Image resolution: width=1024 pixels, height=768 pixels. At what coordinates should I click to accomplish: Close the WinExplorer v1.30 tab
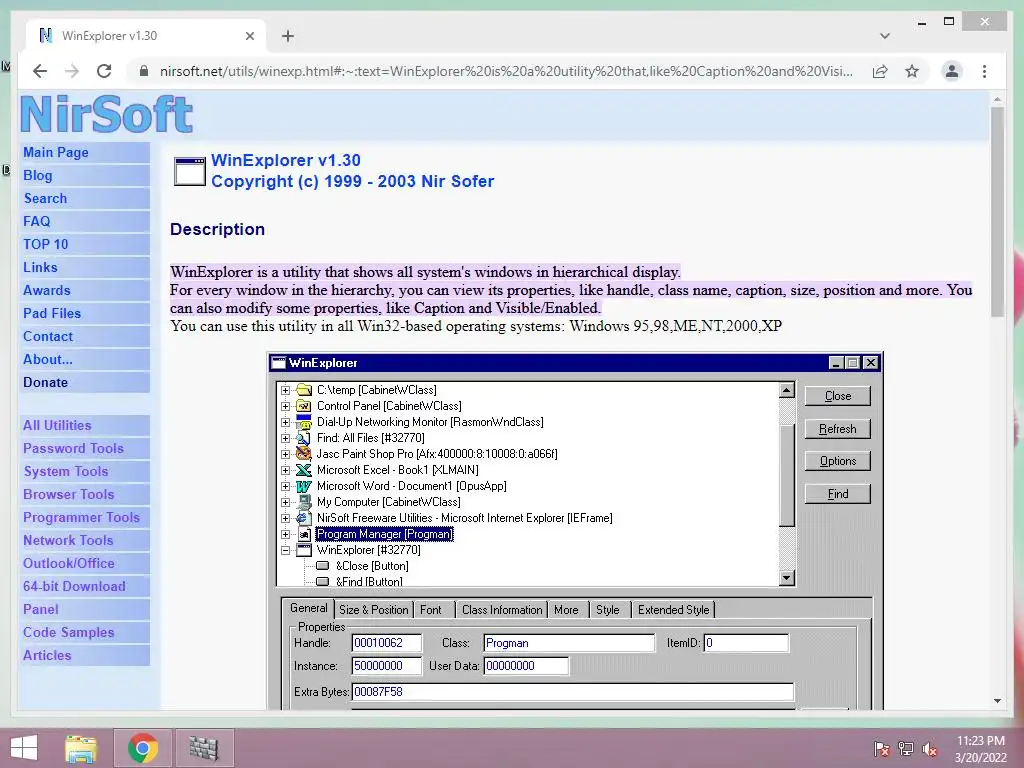tap(249, 36)
